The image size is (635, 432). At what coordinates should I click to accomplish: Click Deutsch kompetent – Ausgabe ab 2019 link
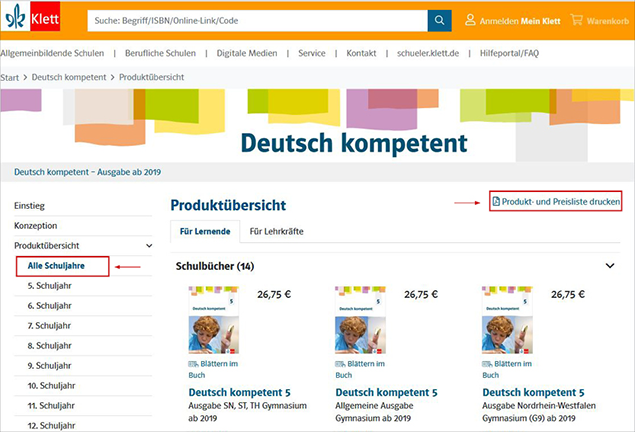(x=87, y=172)
